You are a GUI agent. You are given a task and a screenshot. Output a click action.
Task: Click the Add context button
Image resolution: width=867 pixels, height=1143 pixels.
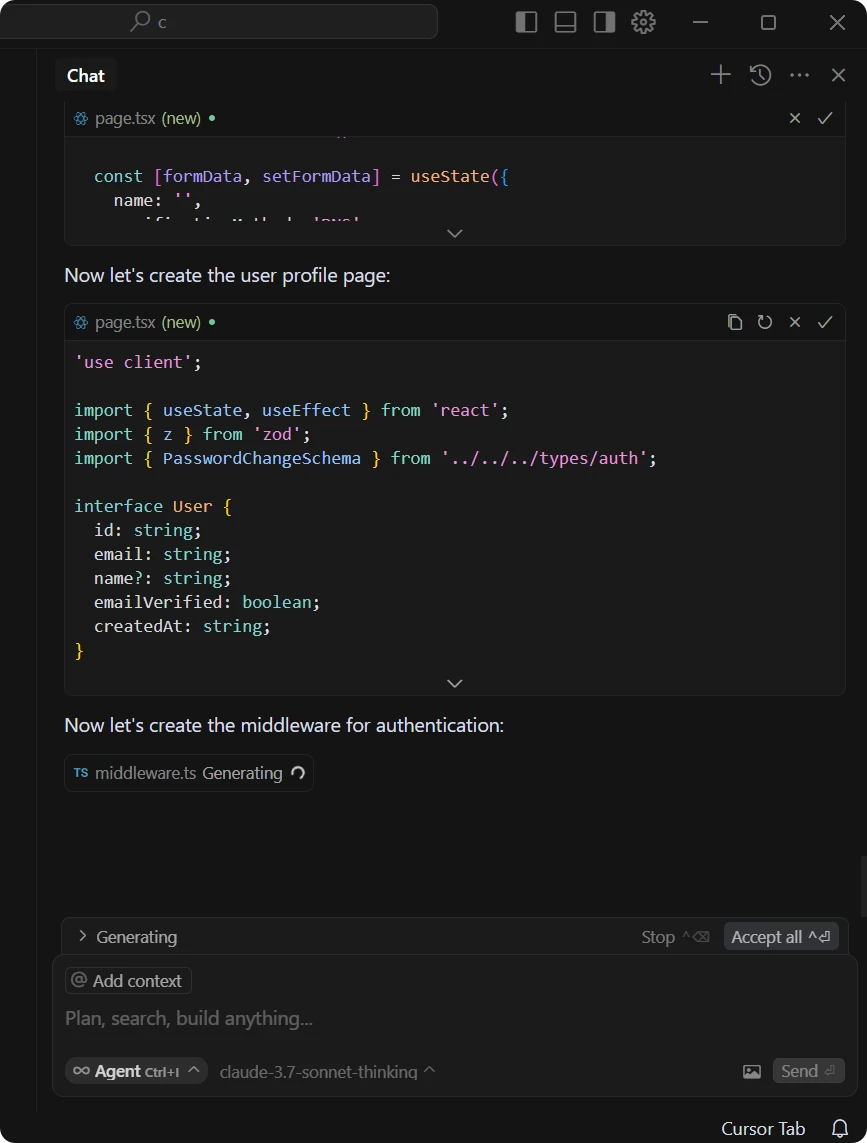[128, 981]
